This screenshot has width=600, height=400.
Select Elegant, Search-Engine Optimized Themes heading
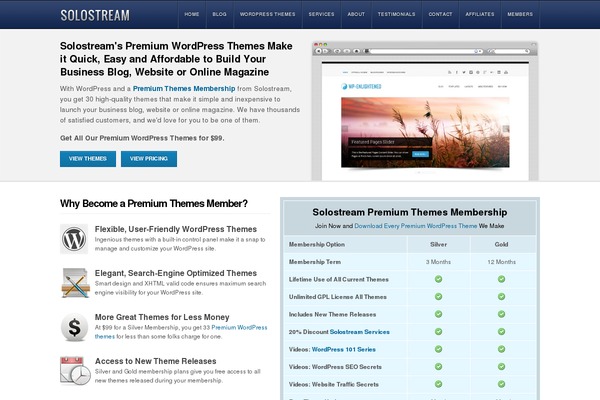[x=176, y=273]
